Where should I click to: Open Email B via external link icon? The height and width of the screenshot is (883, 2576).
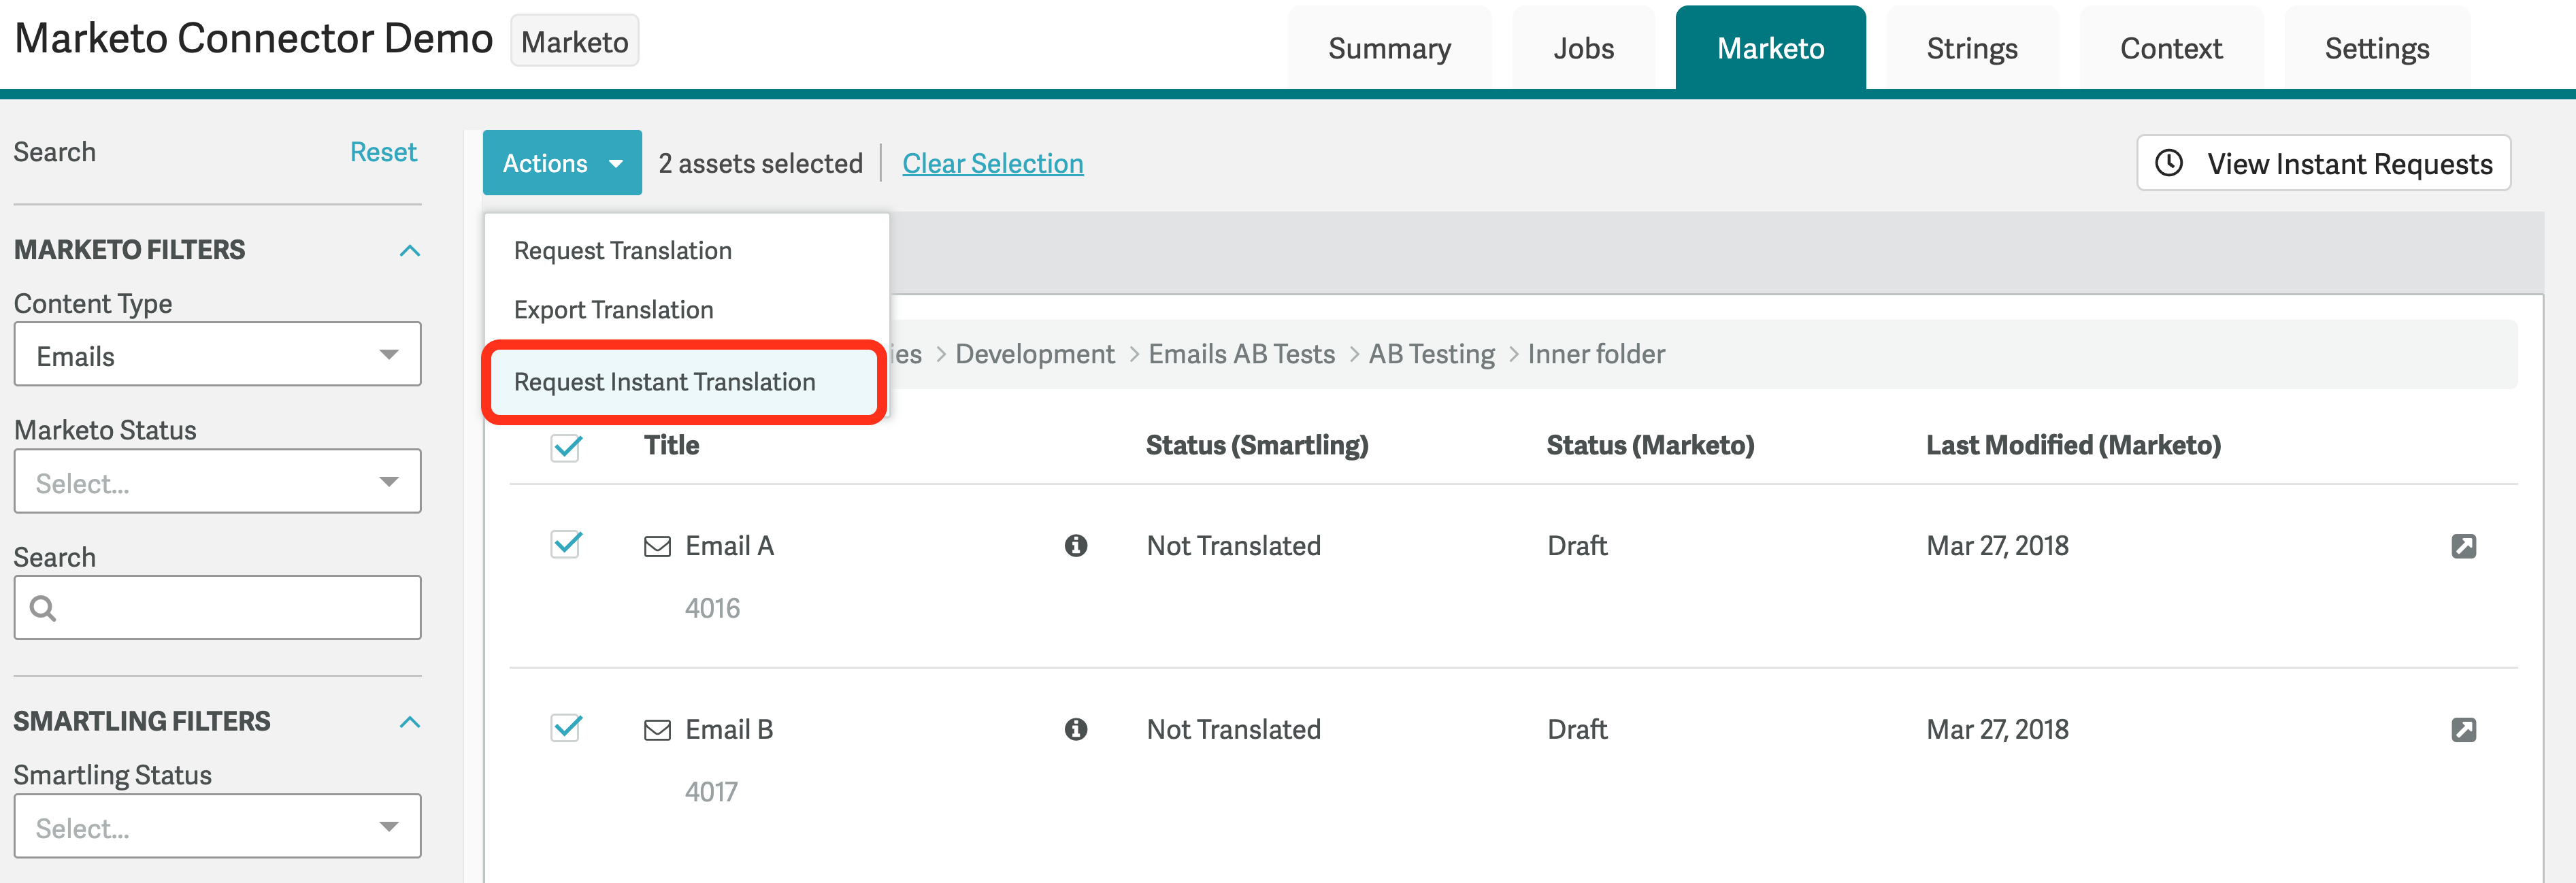[2463, 730]
